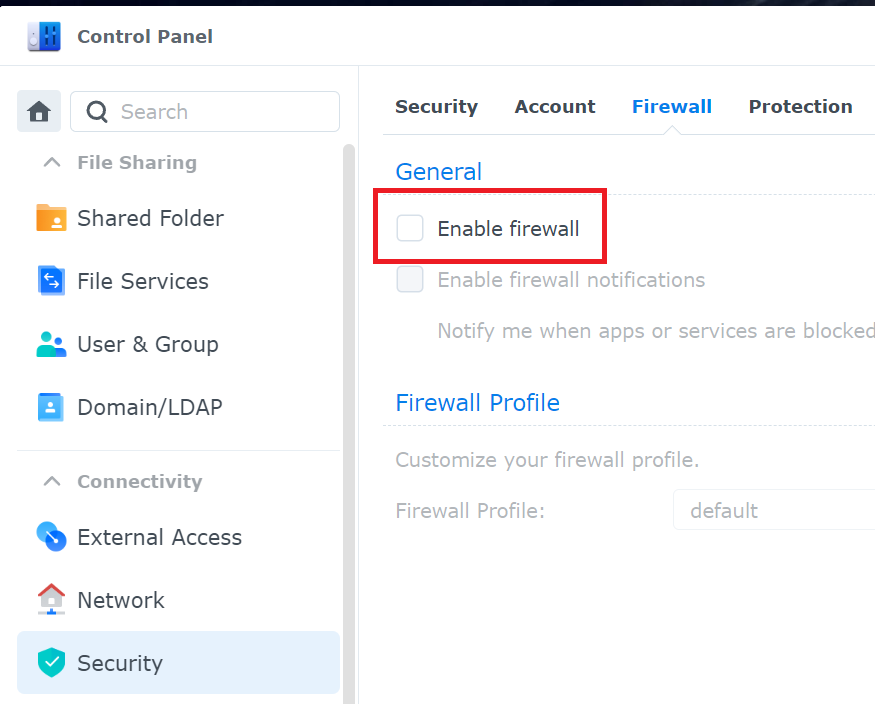Click the Control Panel app icon

coord(45,37)
